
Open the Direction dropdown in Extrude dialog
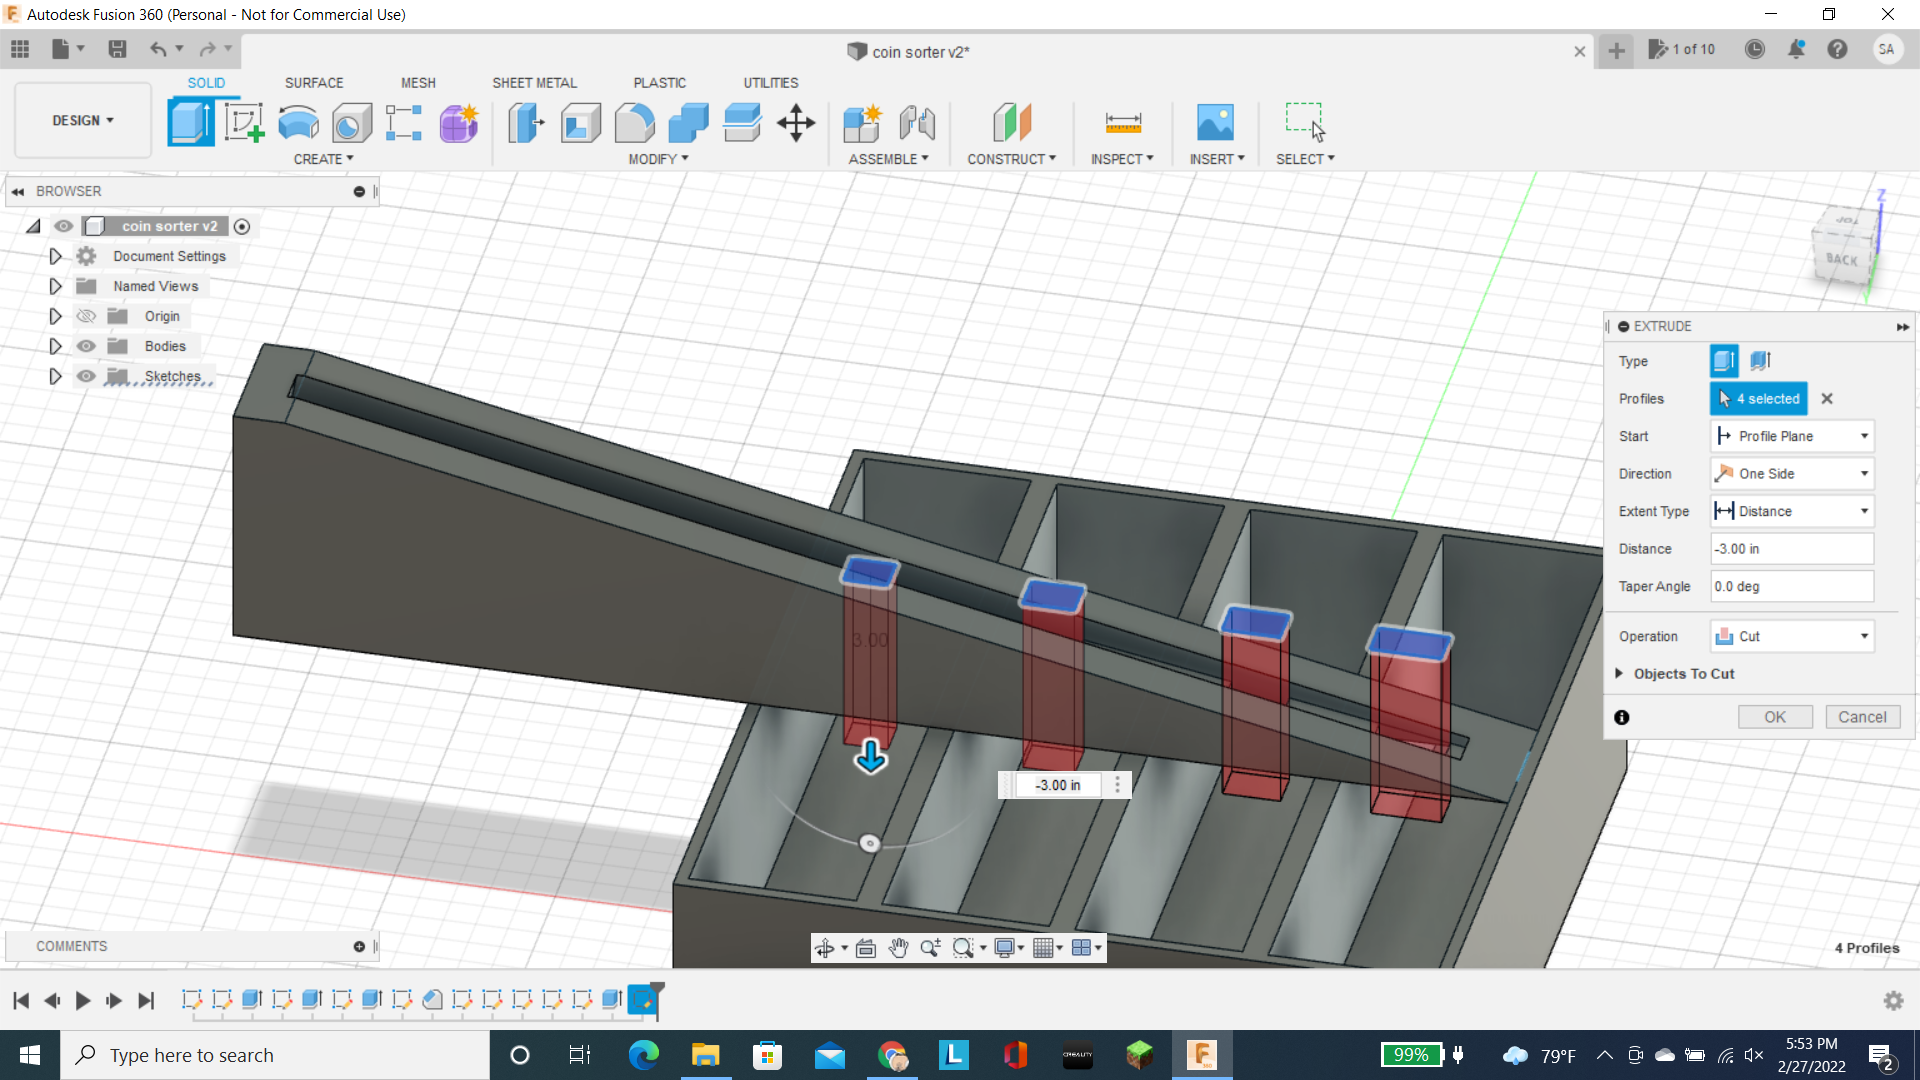1863,473
